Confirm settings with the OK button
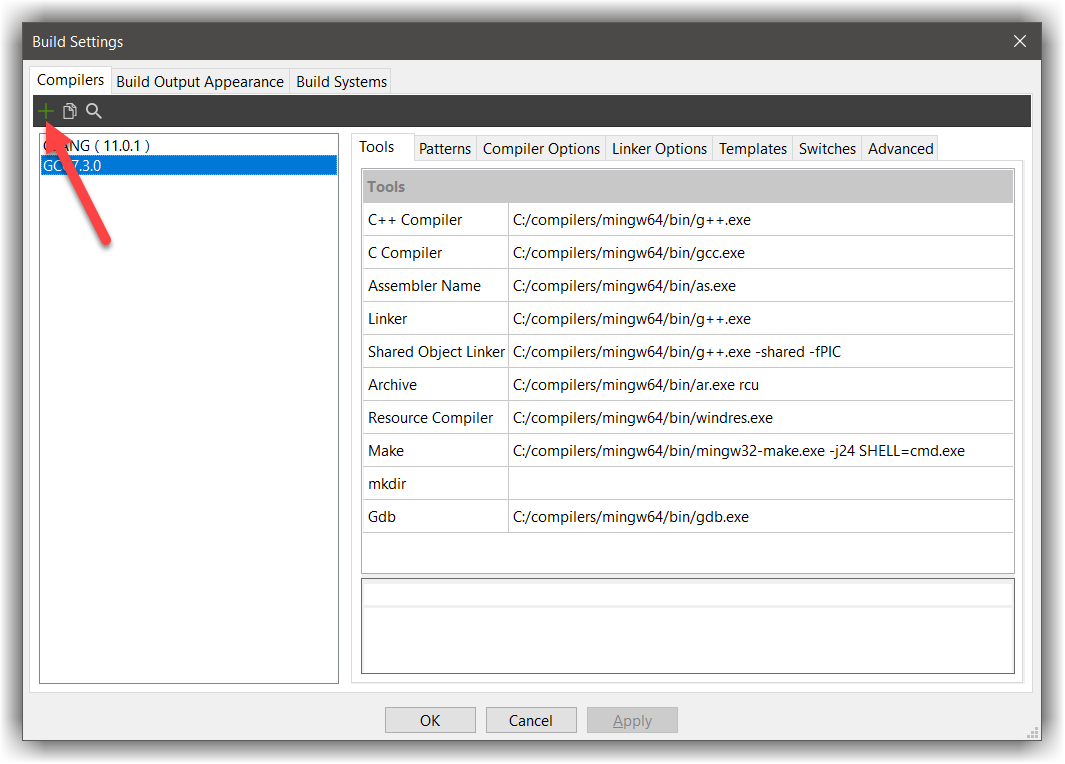 click(430, 720)
